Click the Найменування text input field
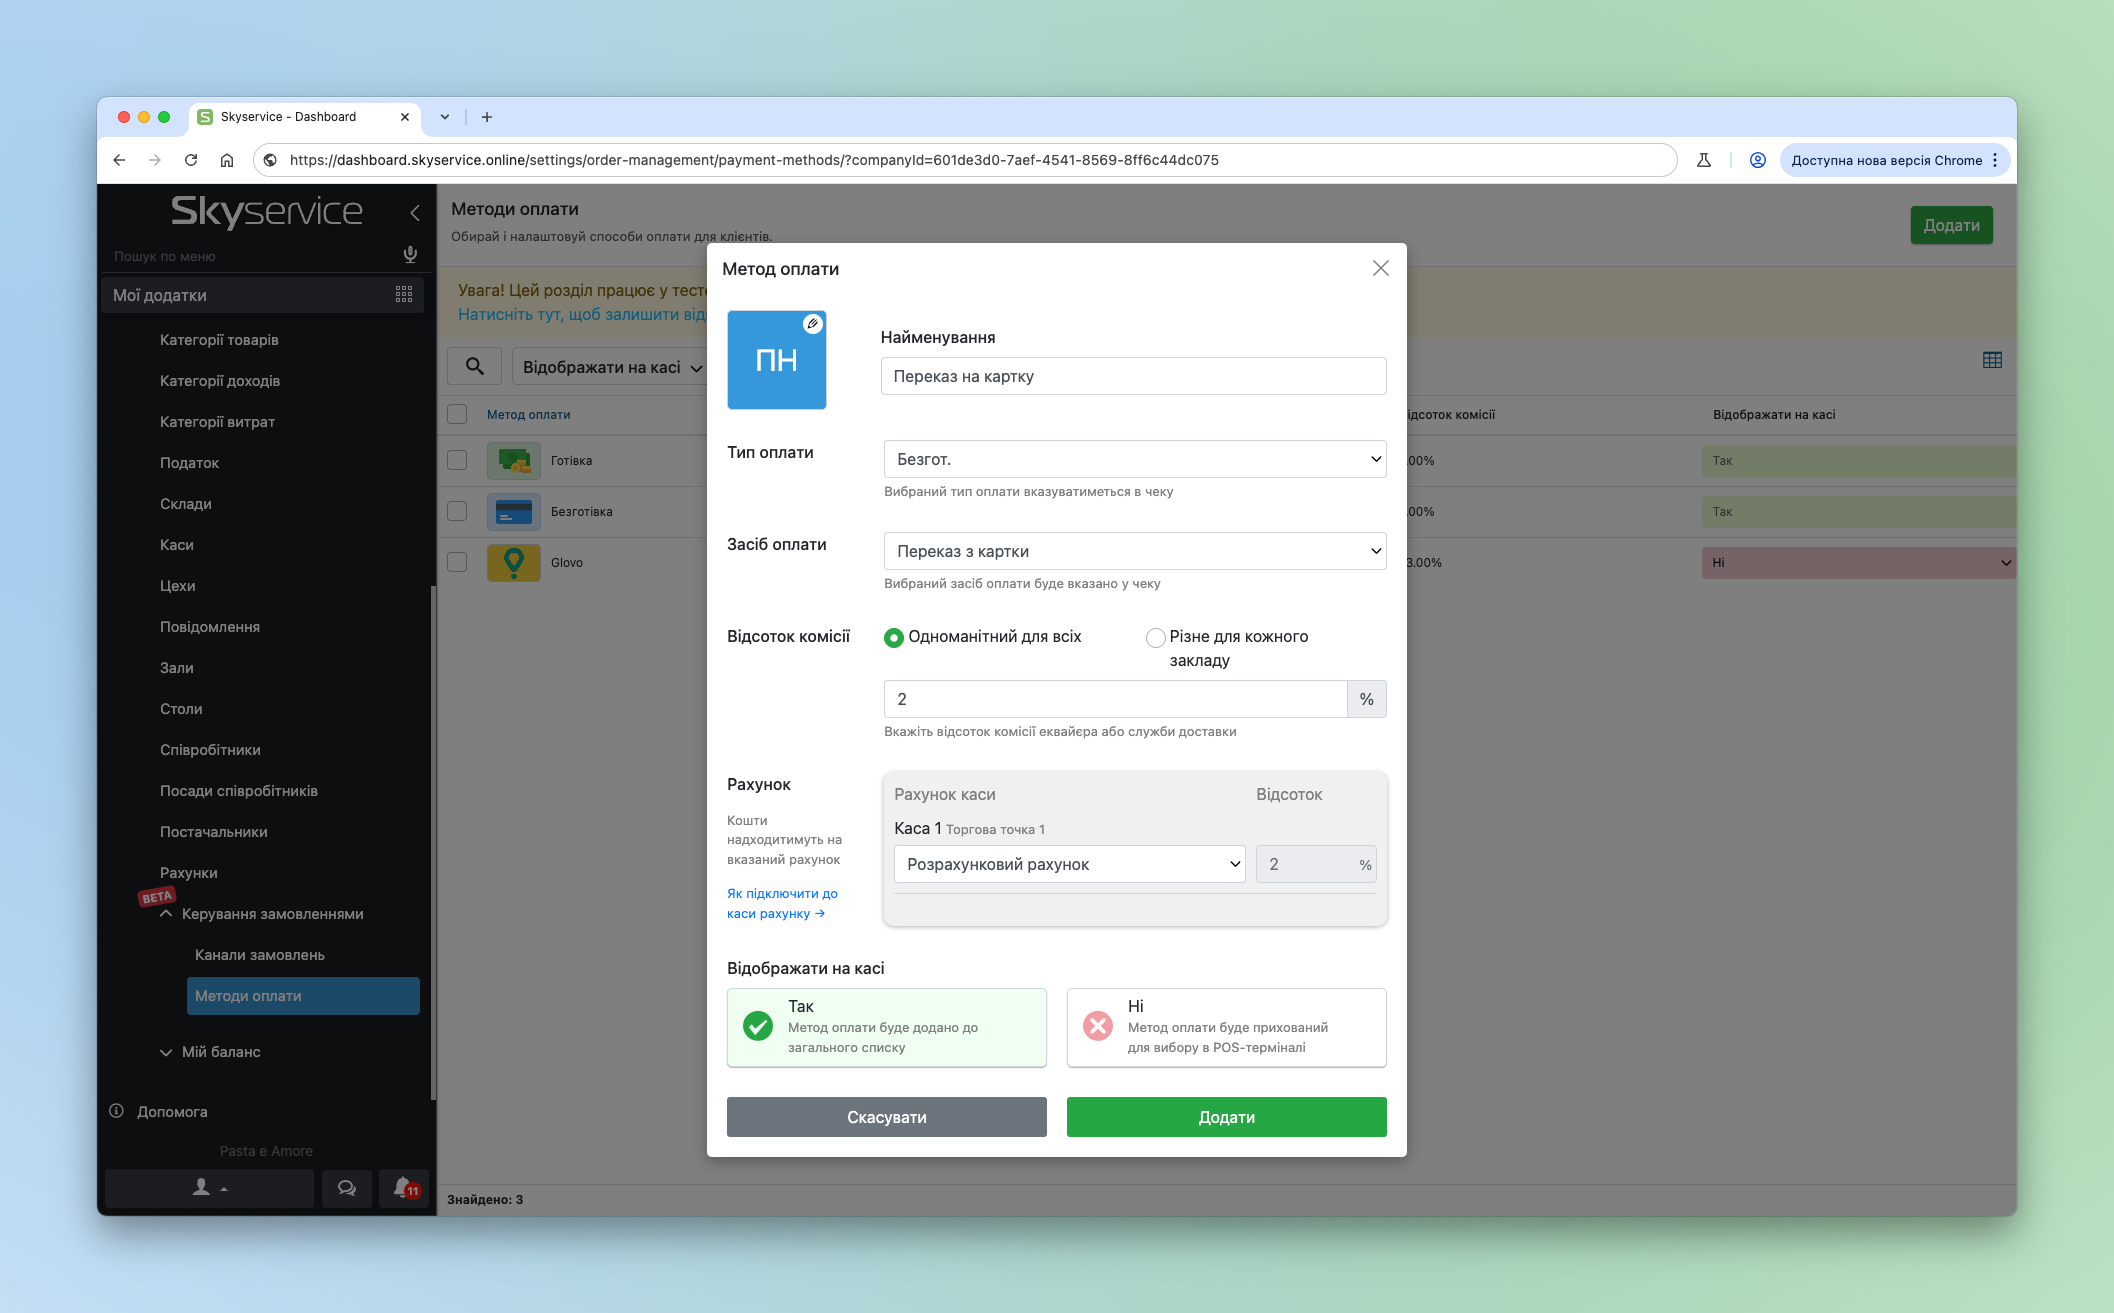The image size is (2114, 1313). pos(1132,376)
